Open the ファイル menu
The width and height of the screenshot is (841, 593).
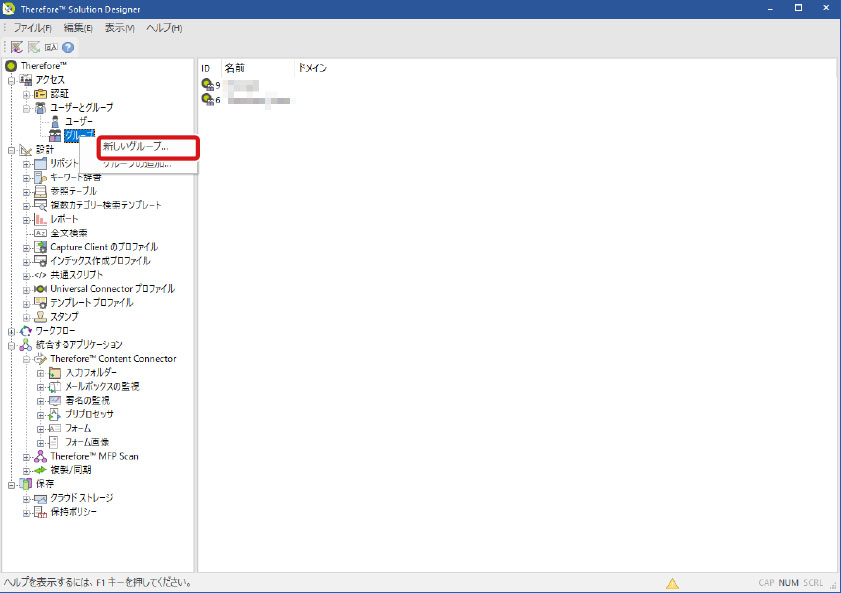point(33,27)
